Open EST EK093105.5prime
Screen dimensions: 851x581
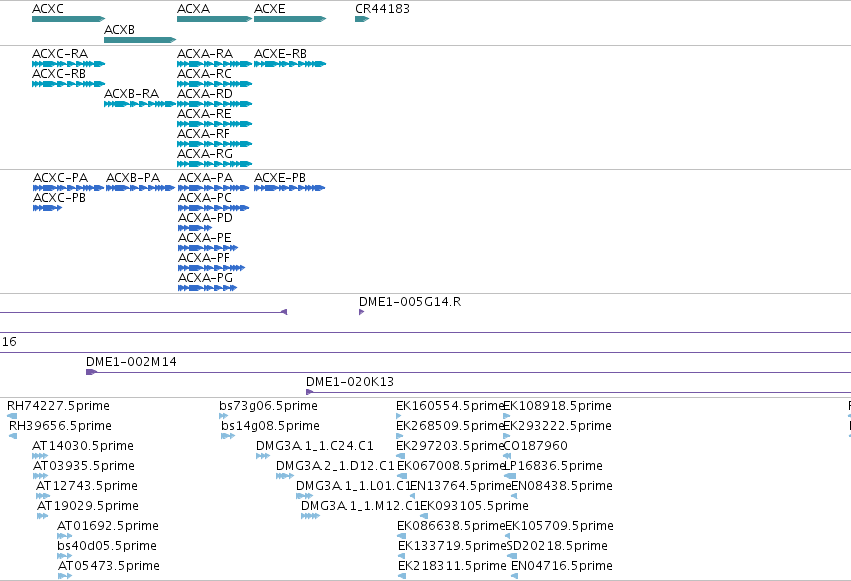pos(424,516)
